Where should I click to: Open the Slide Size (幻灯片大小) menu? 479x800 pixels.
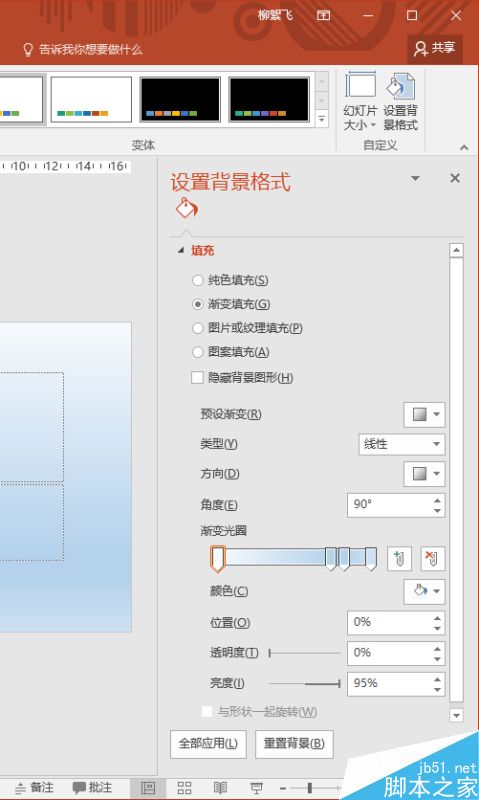click(x=360, y=102)
